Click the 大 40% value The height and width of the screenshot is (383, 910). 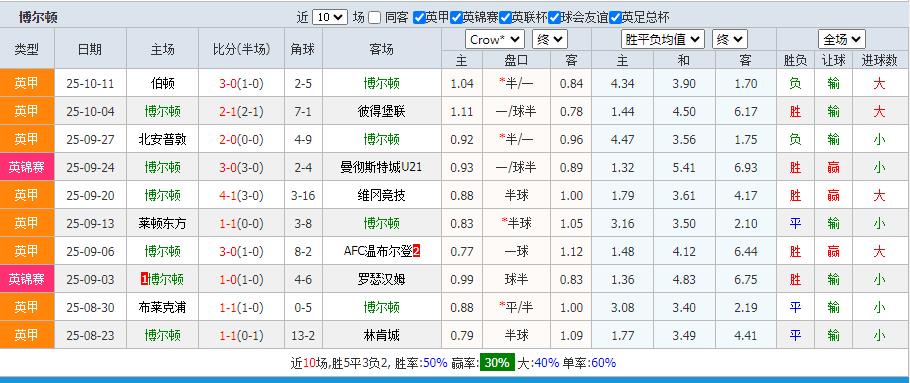tap(547, 363)
